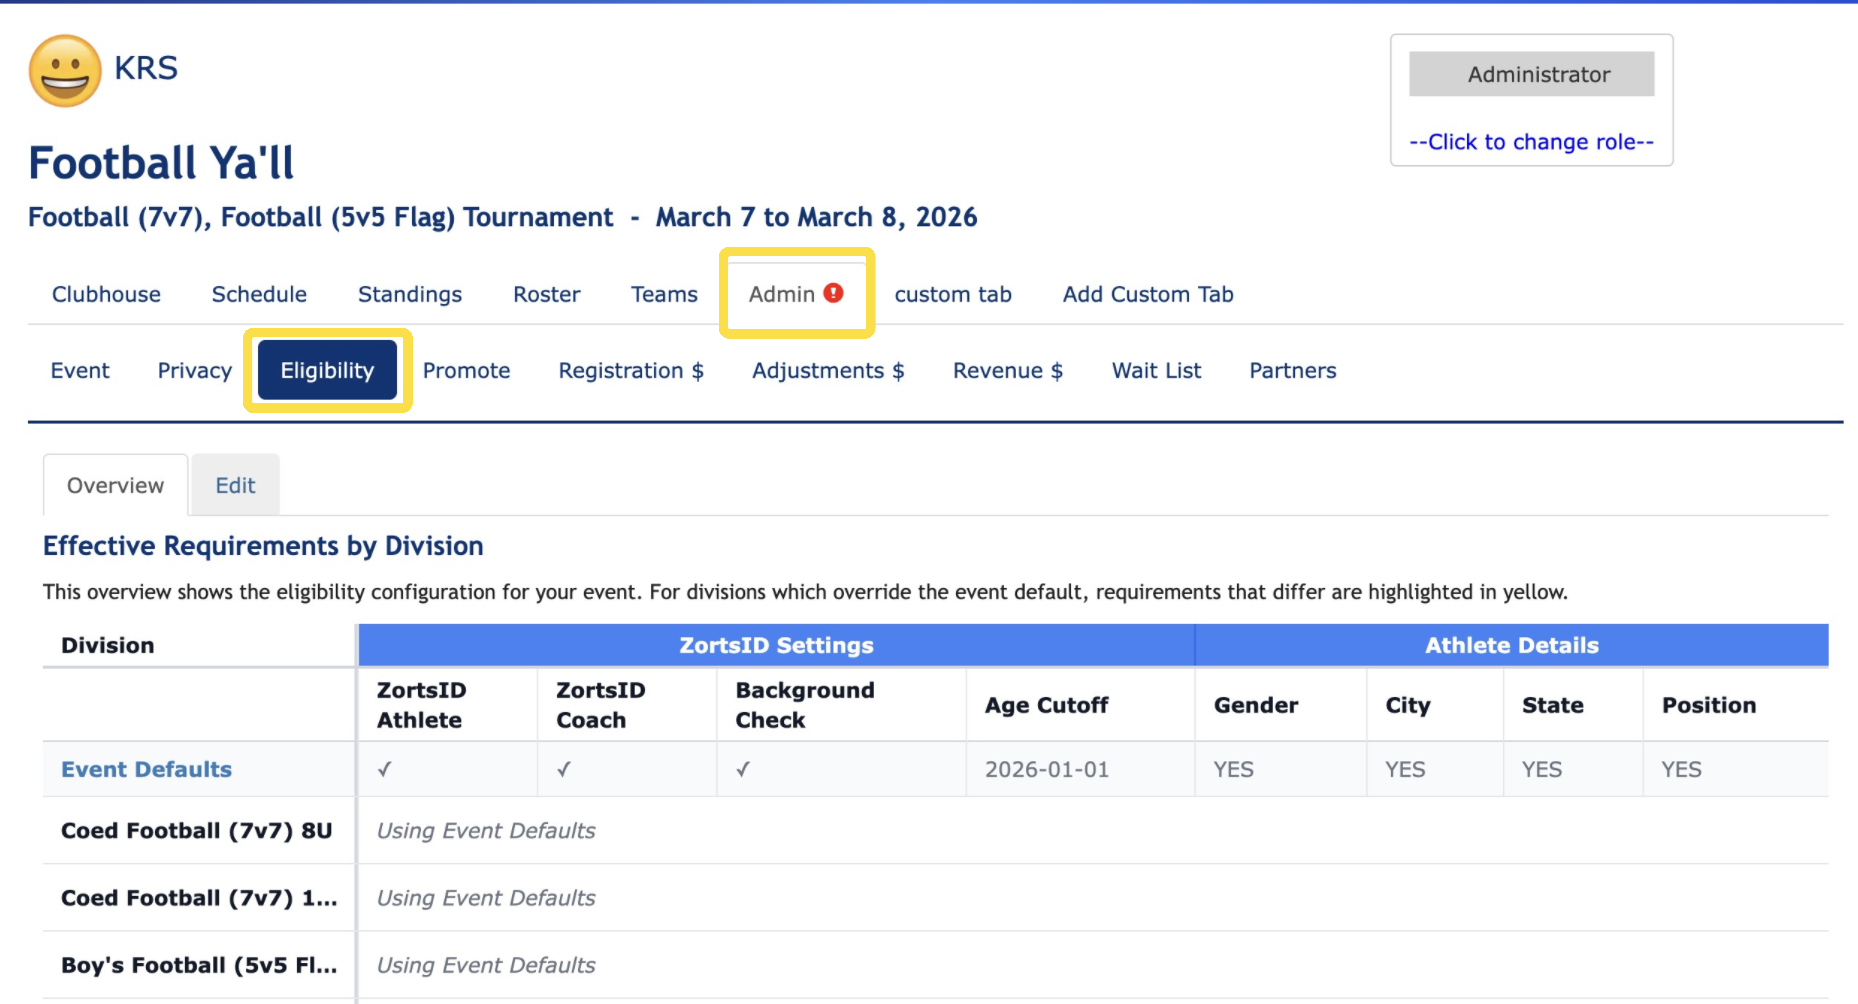The width and height of the screenshot is (1858, 1004).
Task: Go to Registration $ settings
Action: click(x=631, y=371)
